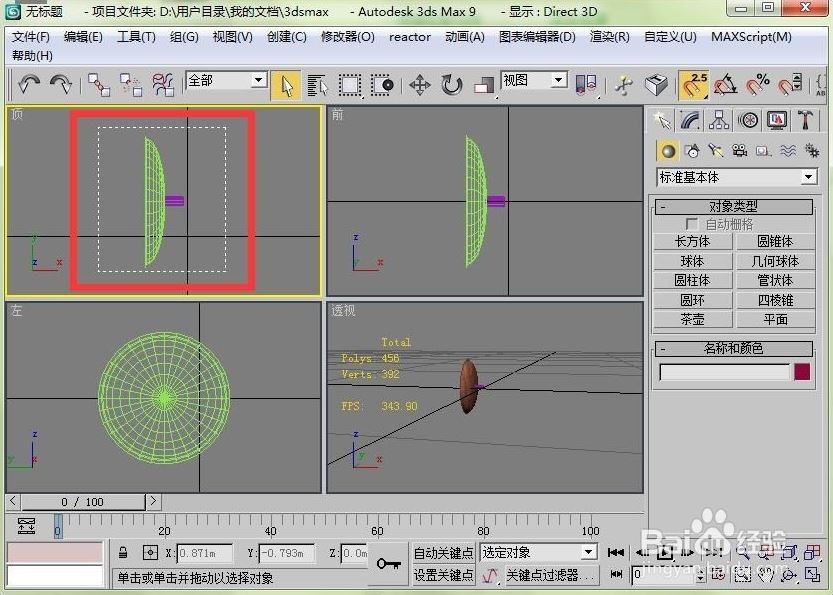Image resolution: width=833 pixels, height=595 pixels.
Task: Open the 编辑(E) menu
Action: coord(83,37)
